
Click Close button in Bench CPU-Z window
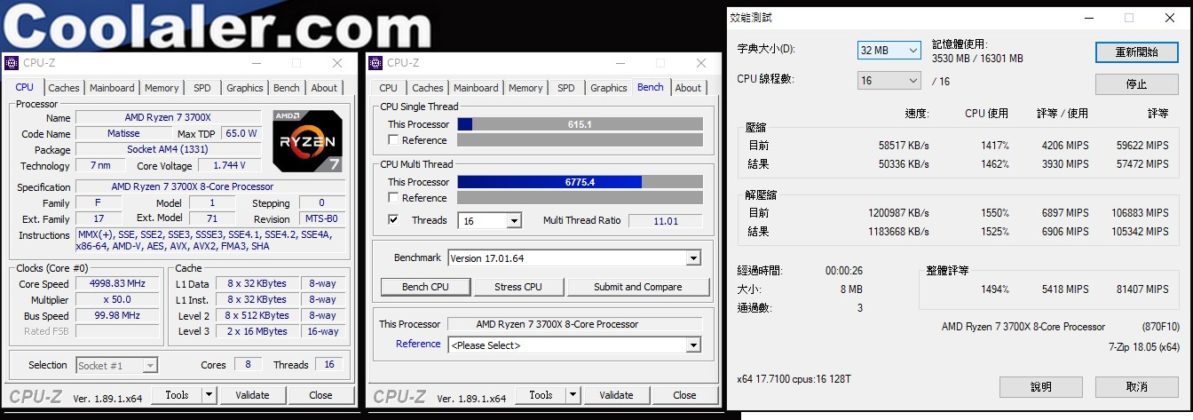pyautogui.click(x=684, y=395)
